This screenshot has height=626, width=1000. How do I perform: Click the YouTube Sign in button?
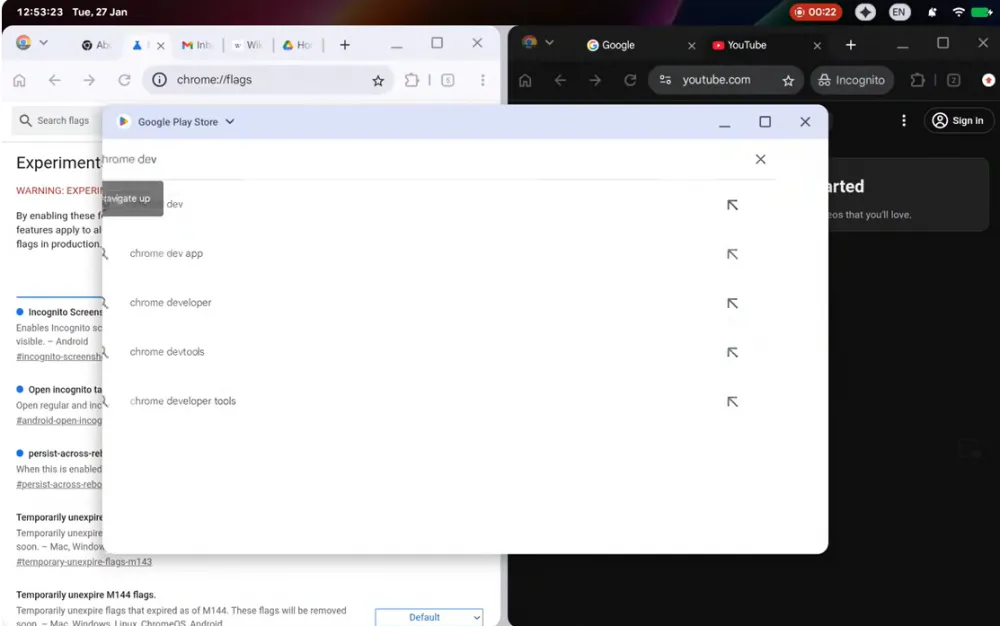point(958,121)
